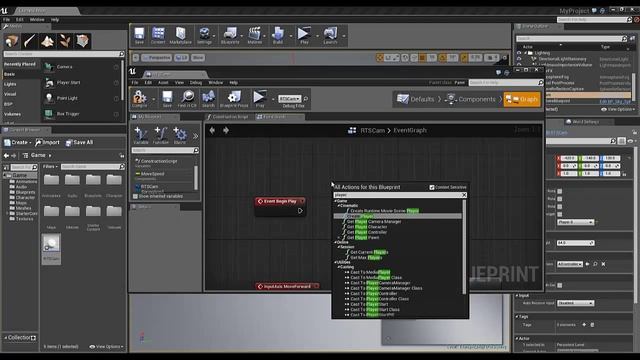Open the Matinee toolbar icon
This screenshot has width=640, height=360.
point(255,35)
